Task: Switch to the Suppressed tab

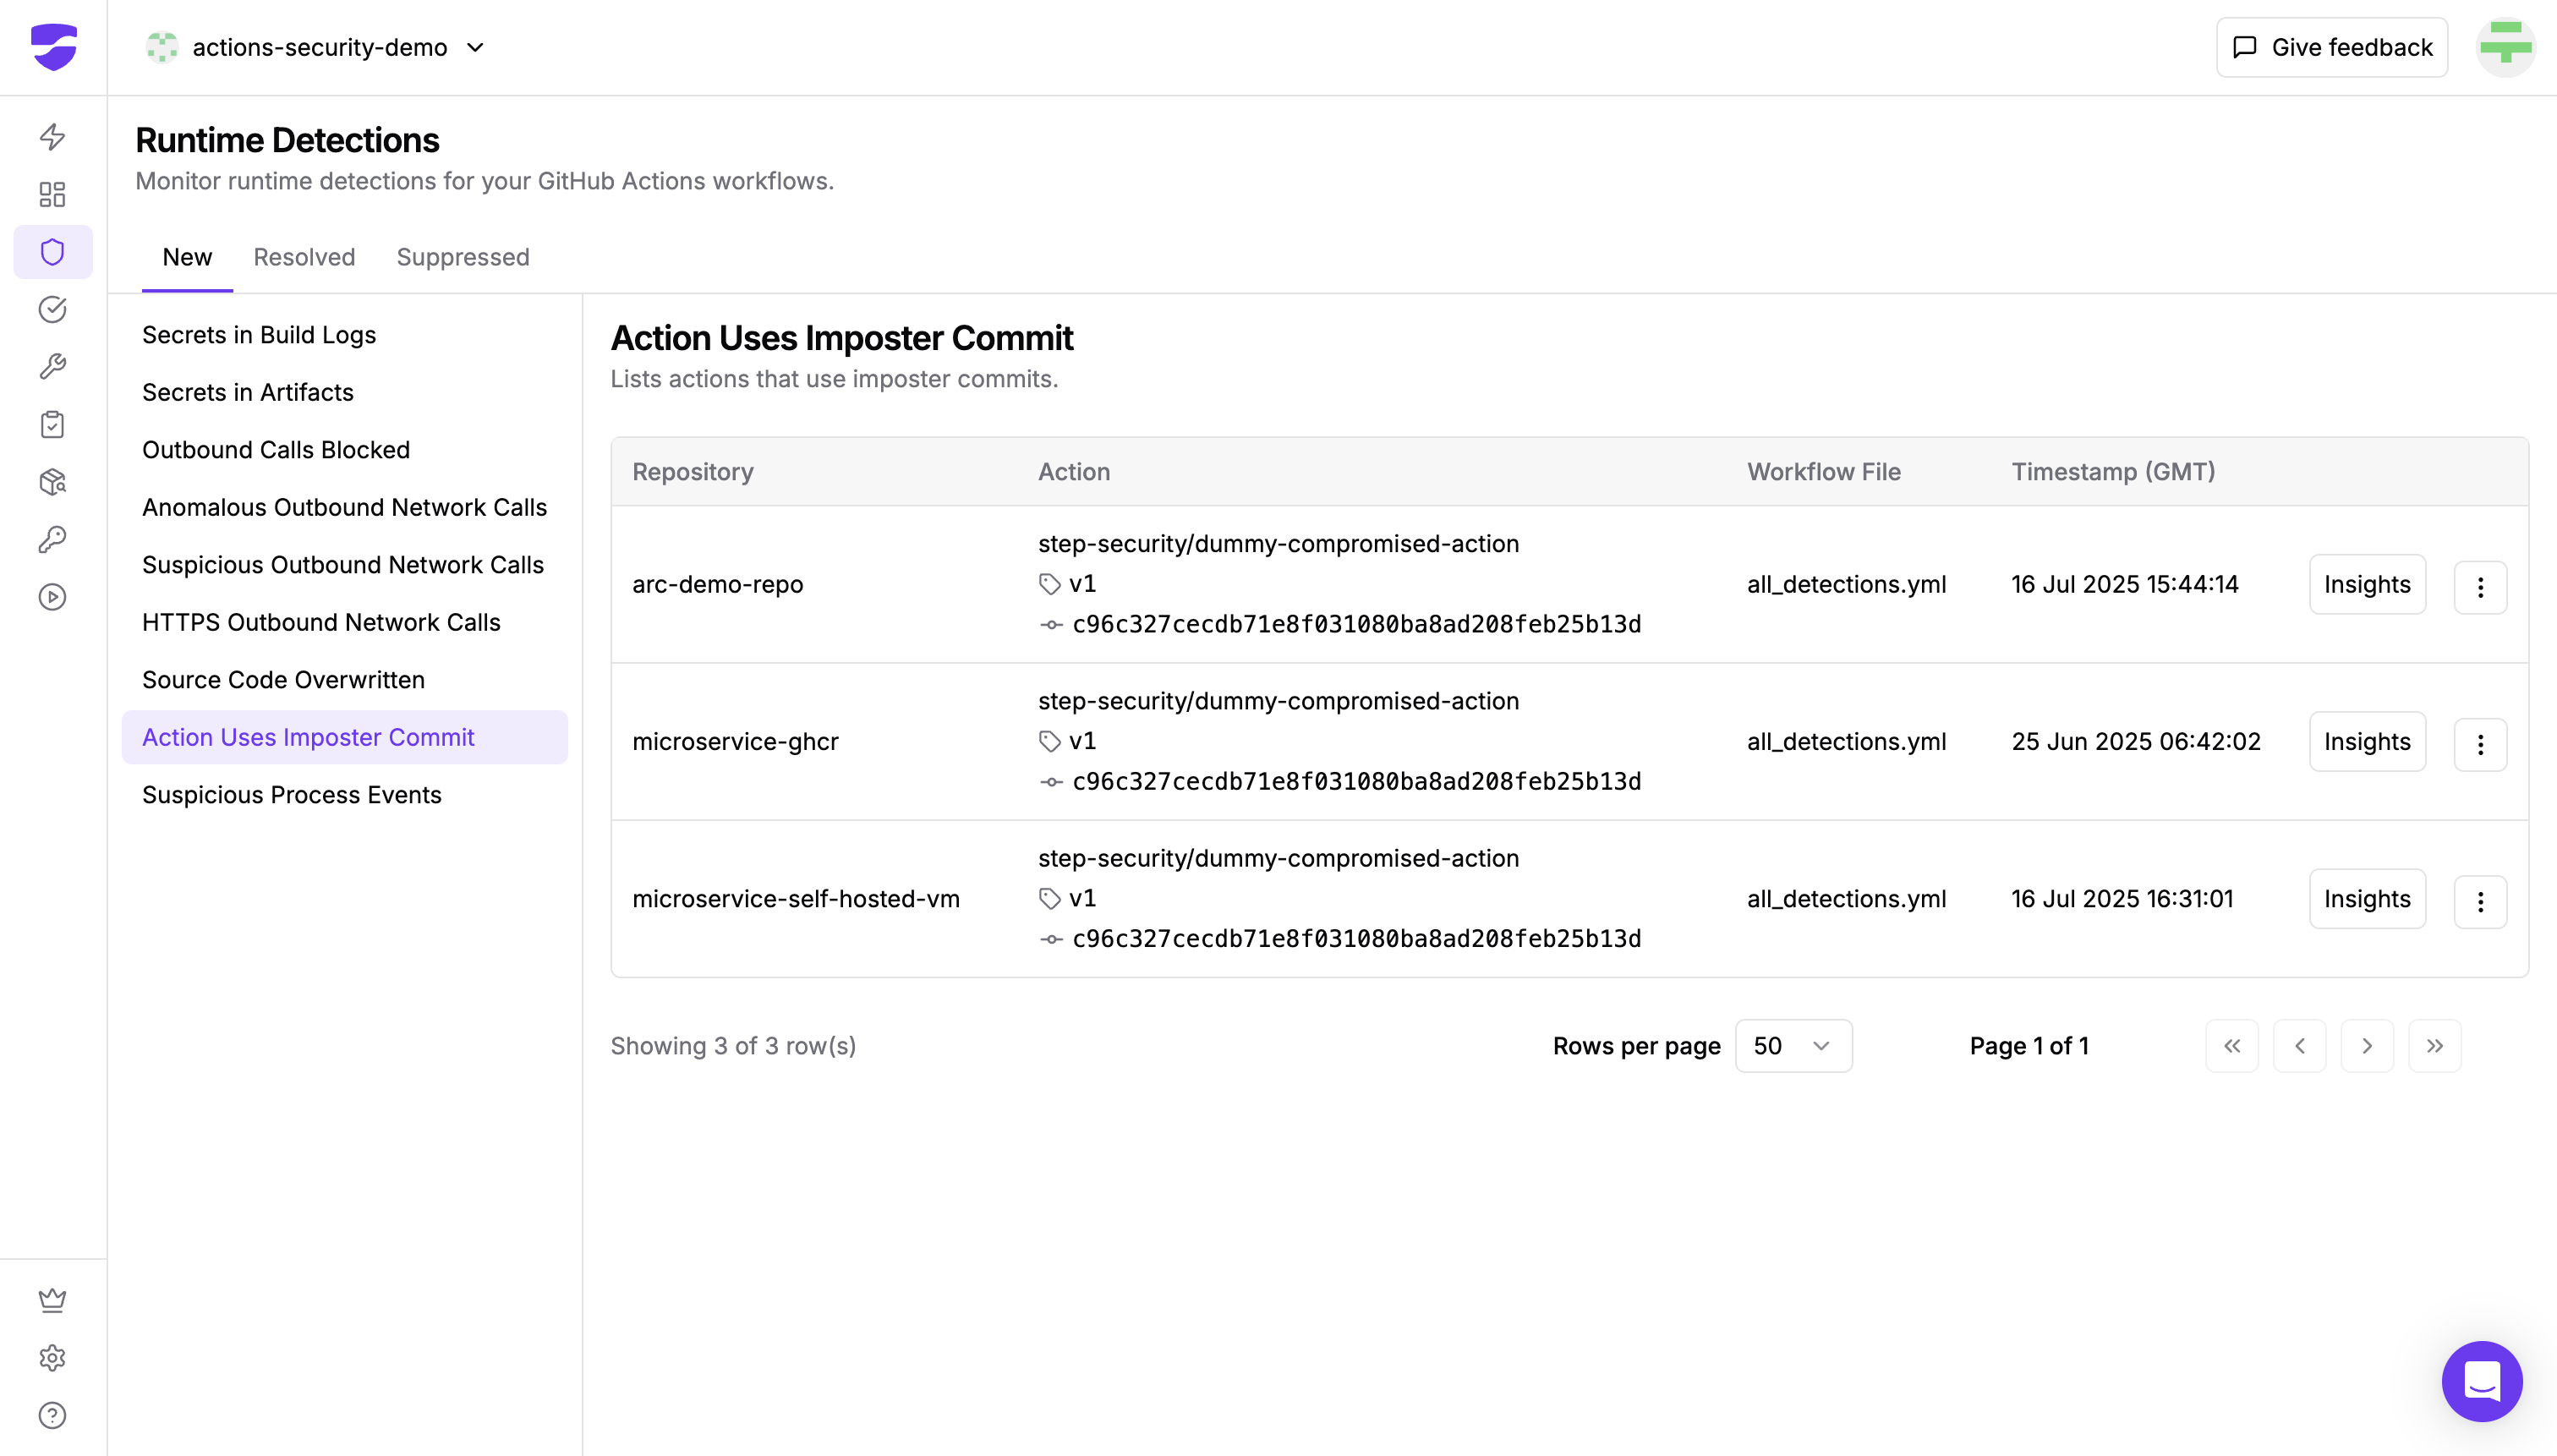Action: click(462, 257)
